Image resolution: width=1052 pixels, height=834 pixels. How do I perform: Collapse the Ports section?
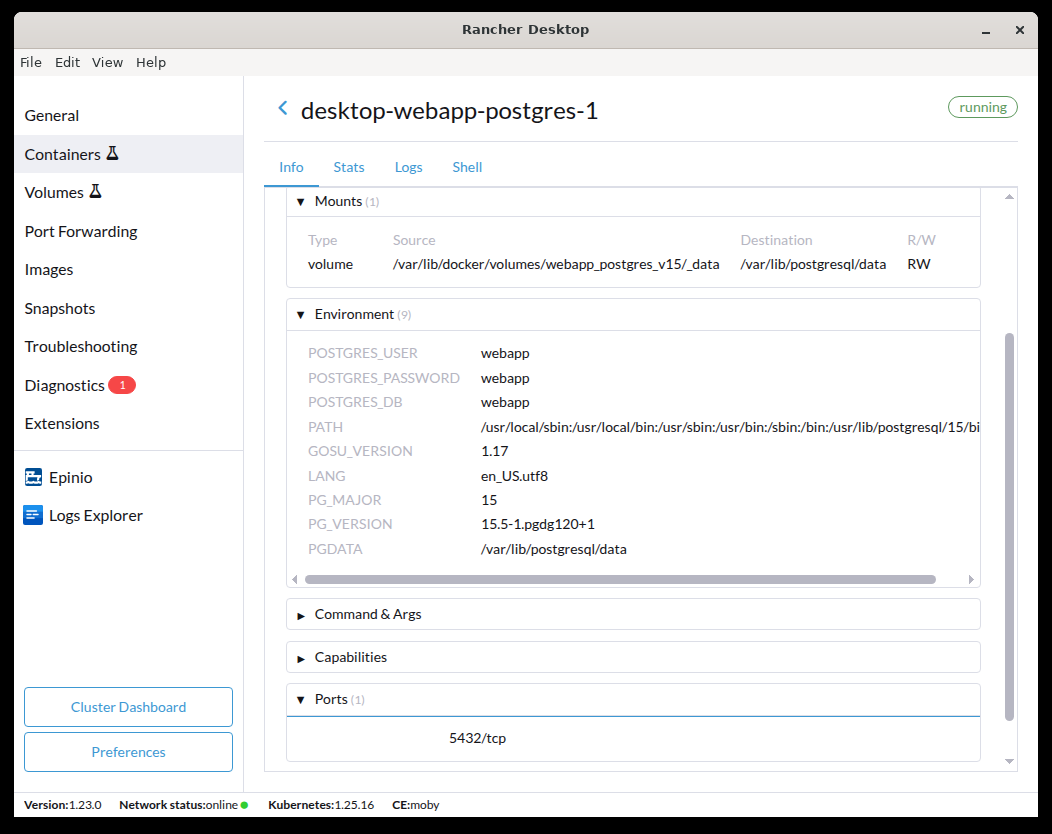(x=301, y=700)
